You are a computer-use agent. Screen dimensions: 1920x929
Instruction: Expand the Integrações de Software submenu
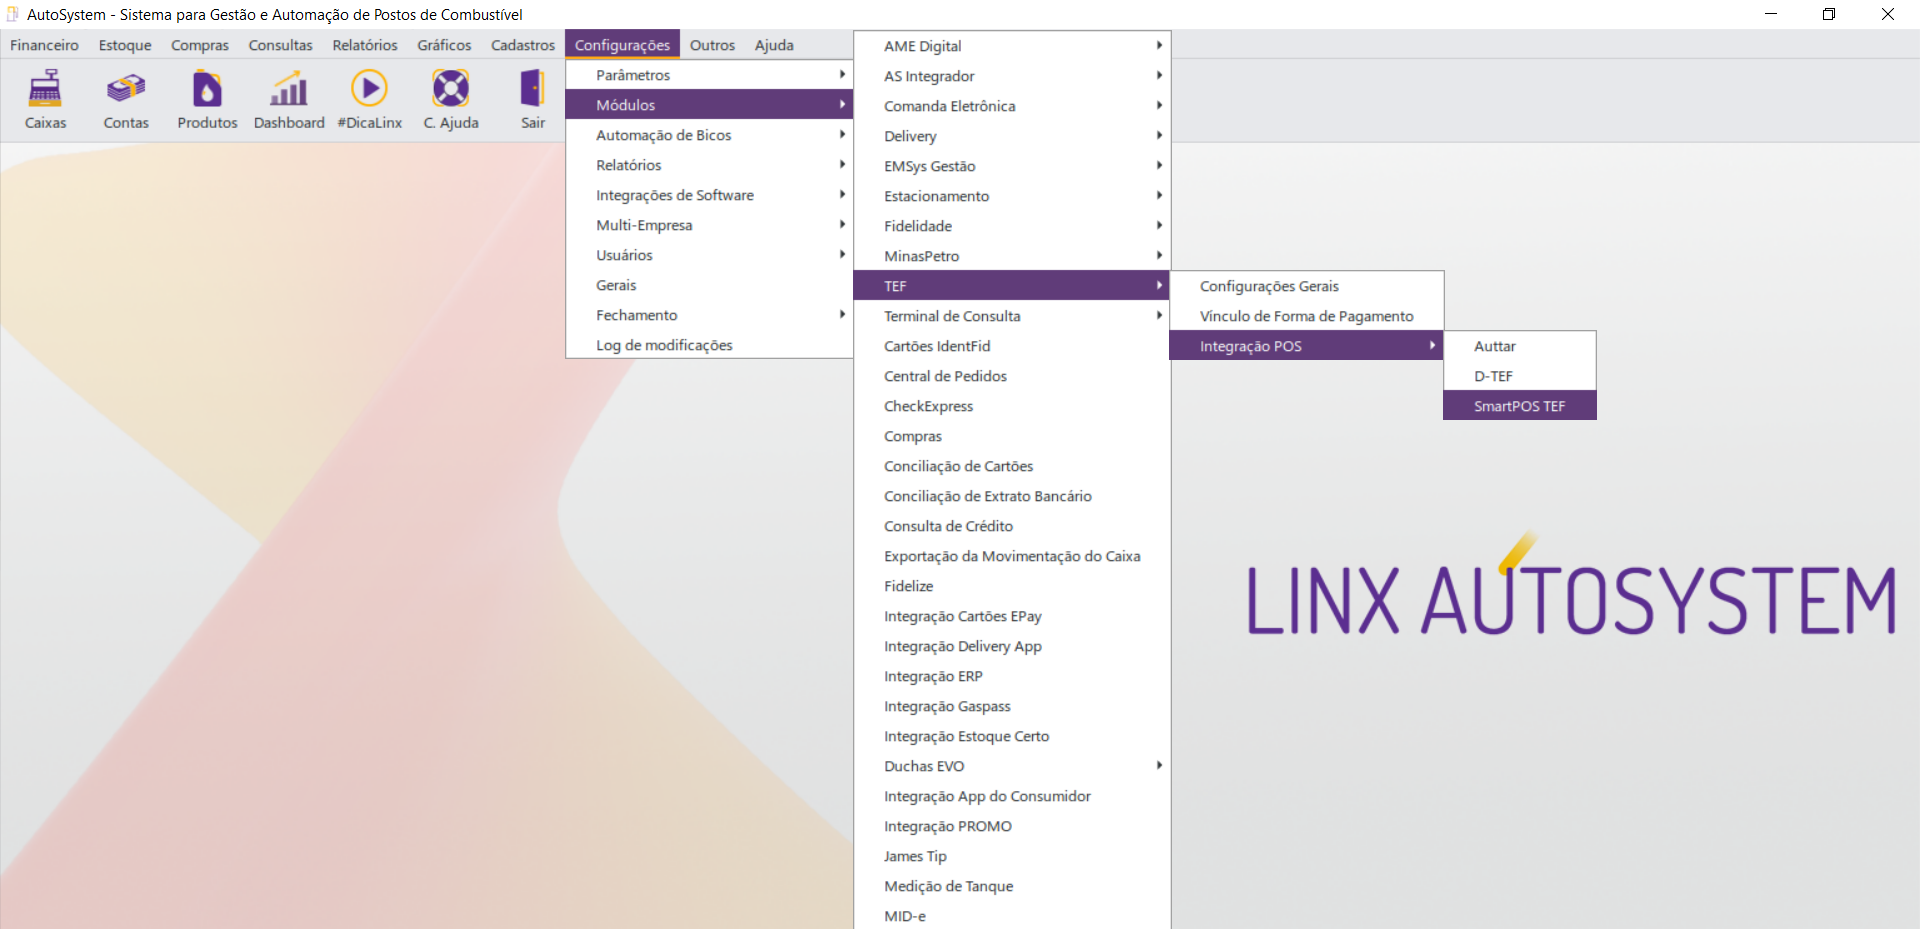709,195
